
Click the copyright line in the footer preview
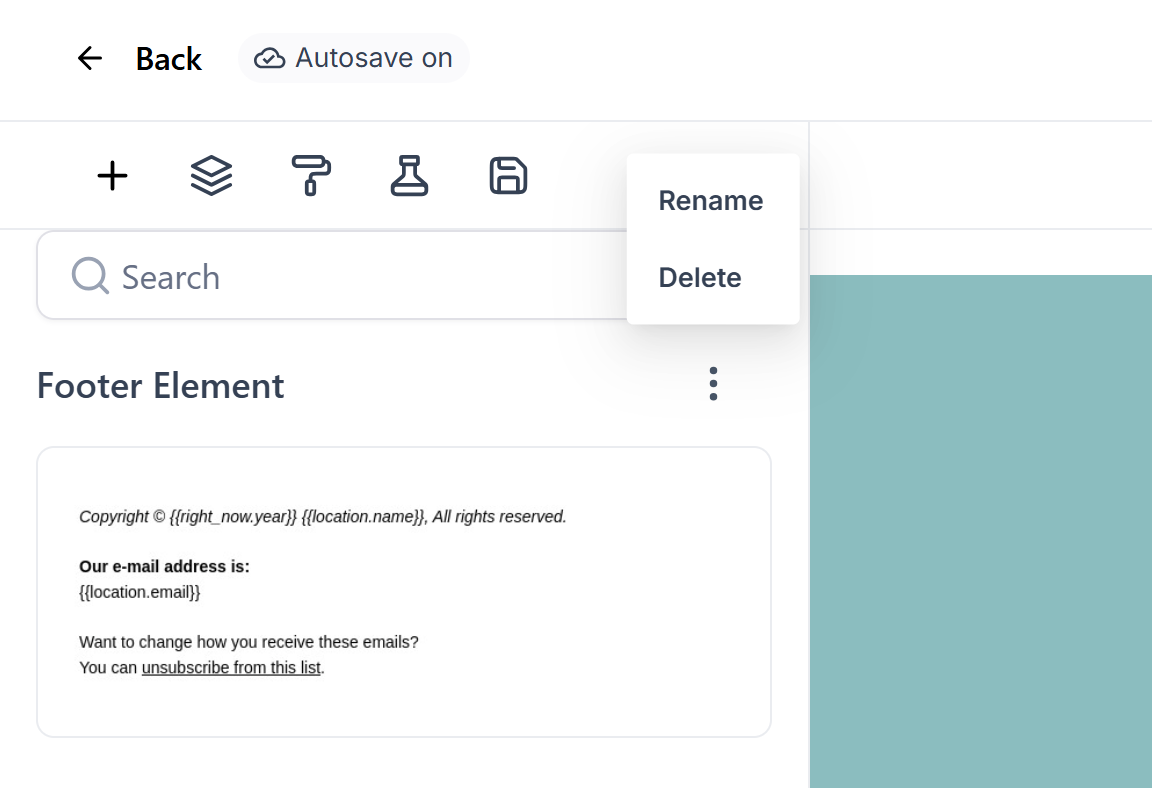(322, 516)
